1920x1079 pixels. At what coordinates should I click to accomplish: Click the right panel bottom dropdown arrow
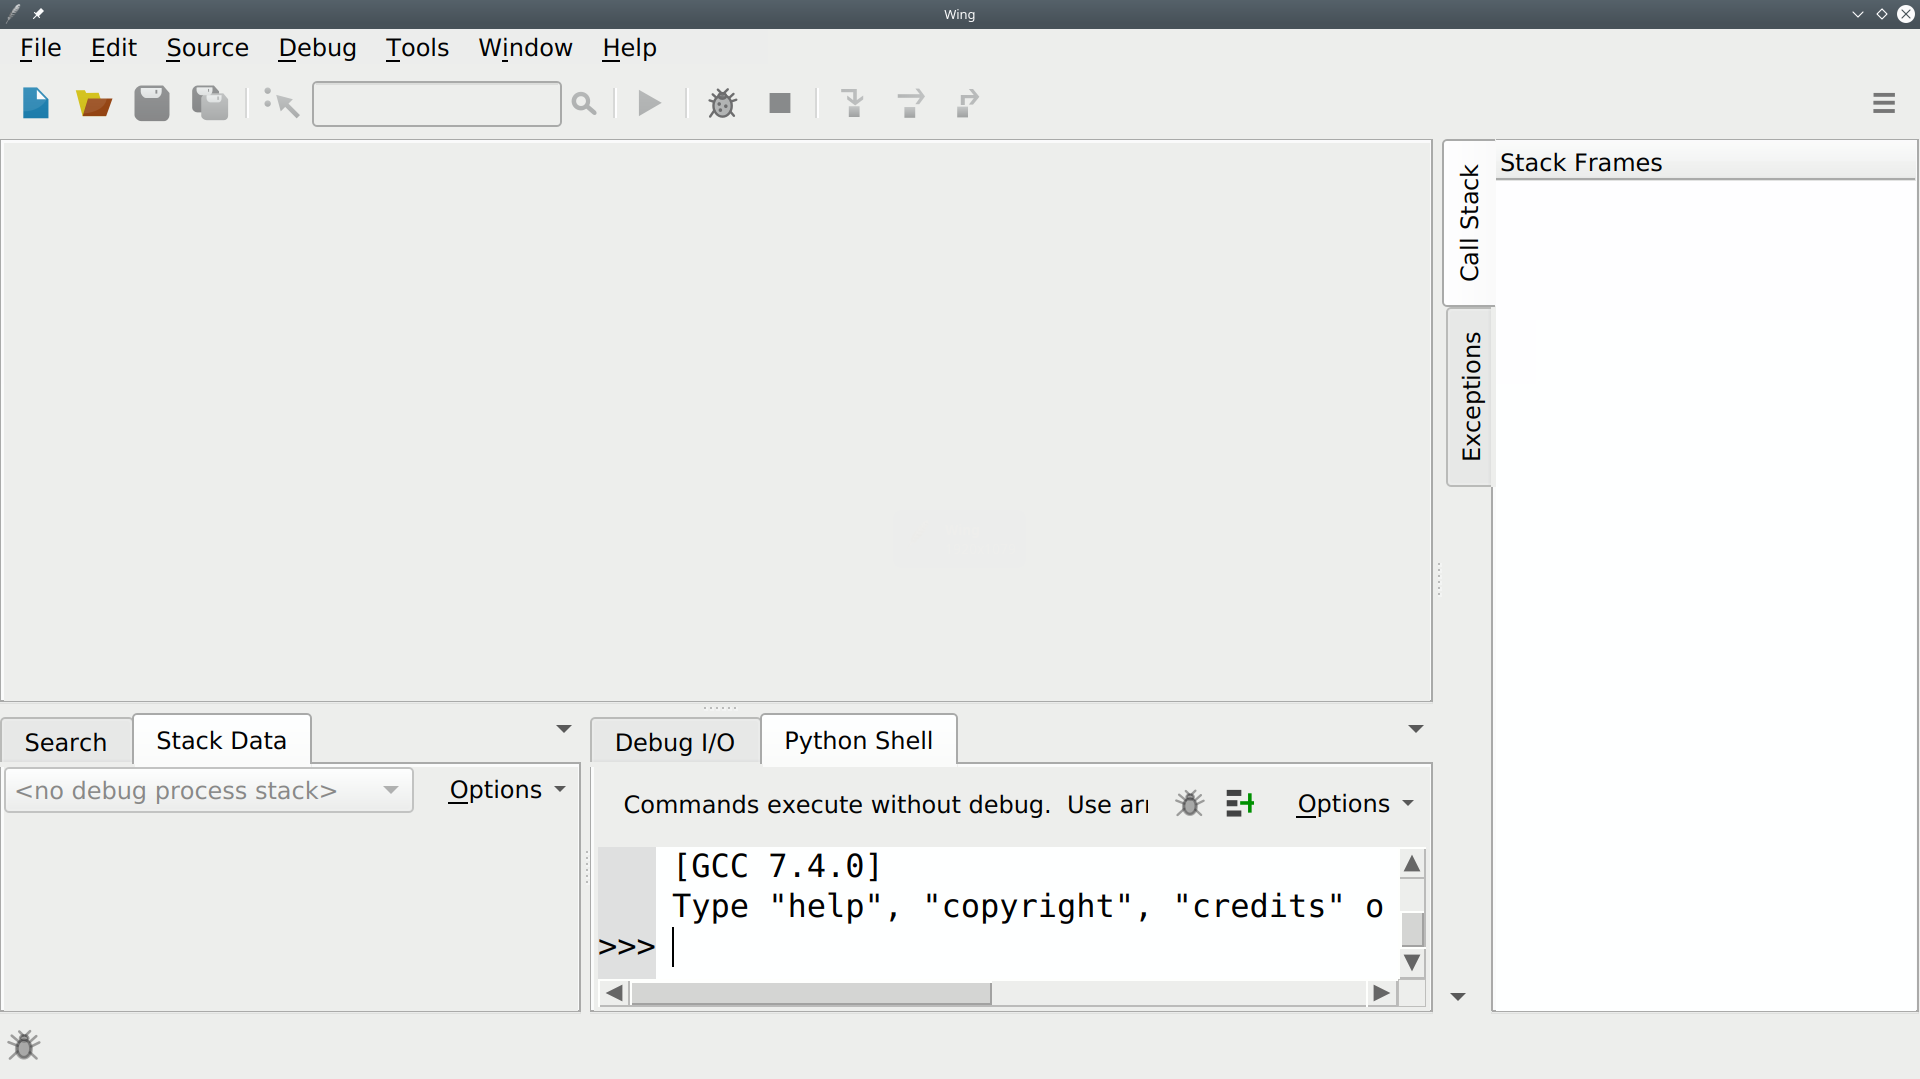(x=1458, y=997)
